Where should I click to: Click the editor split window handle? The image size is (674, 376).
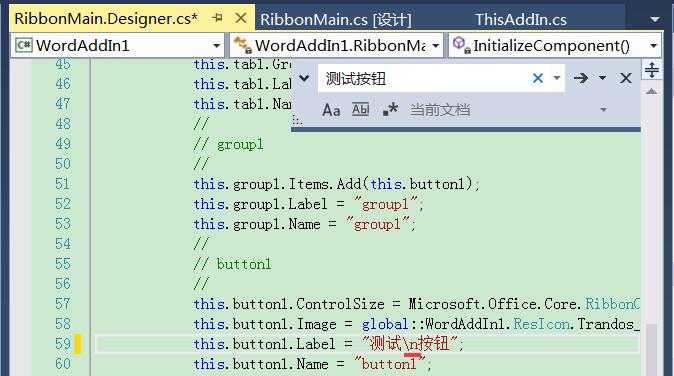tap(652, 70)
